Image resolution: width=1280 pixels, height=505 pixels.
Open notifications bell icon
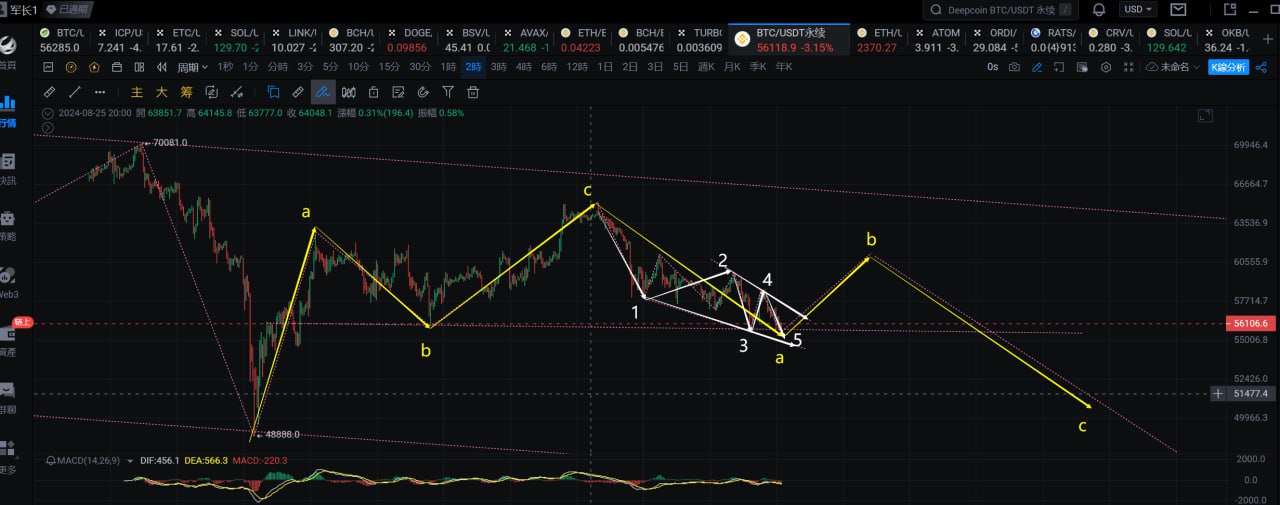coord(1099,9)
